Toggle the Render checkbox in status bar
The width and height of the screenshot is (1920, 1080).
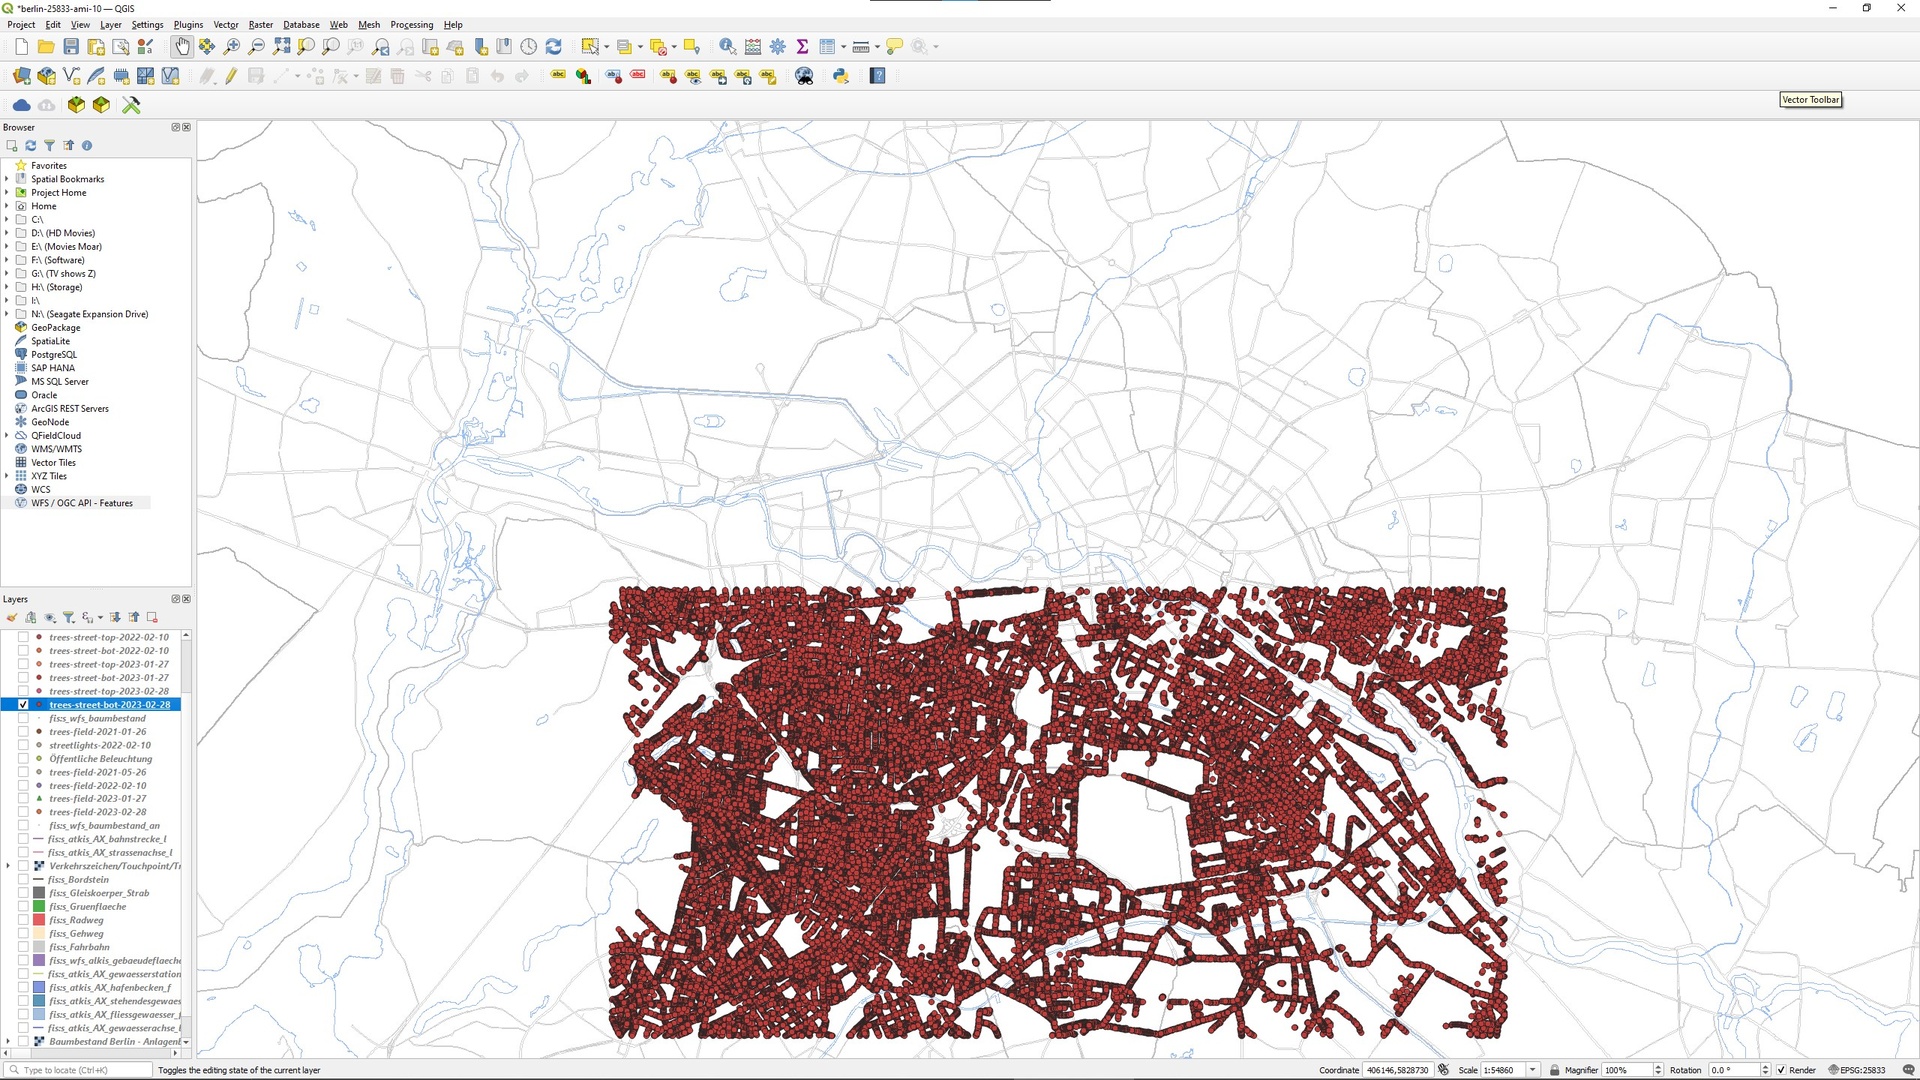(x=1781, y=1070)
